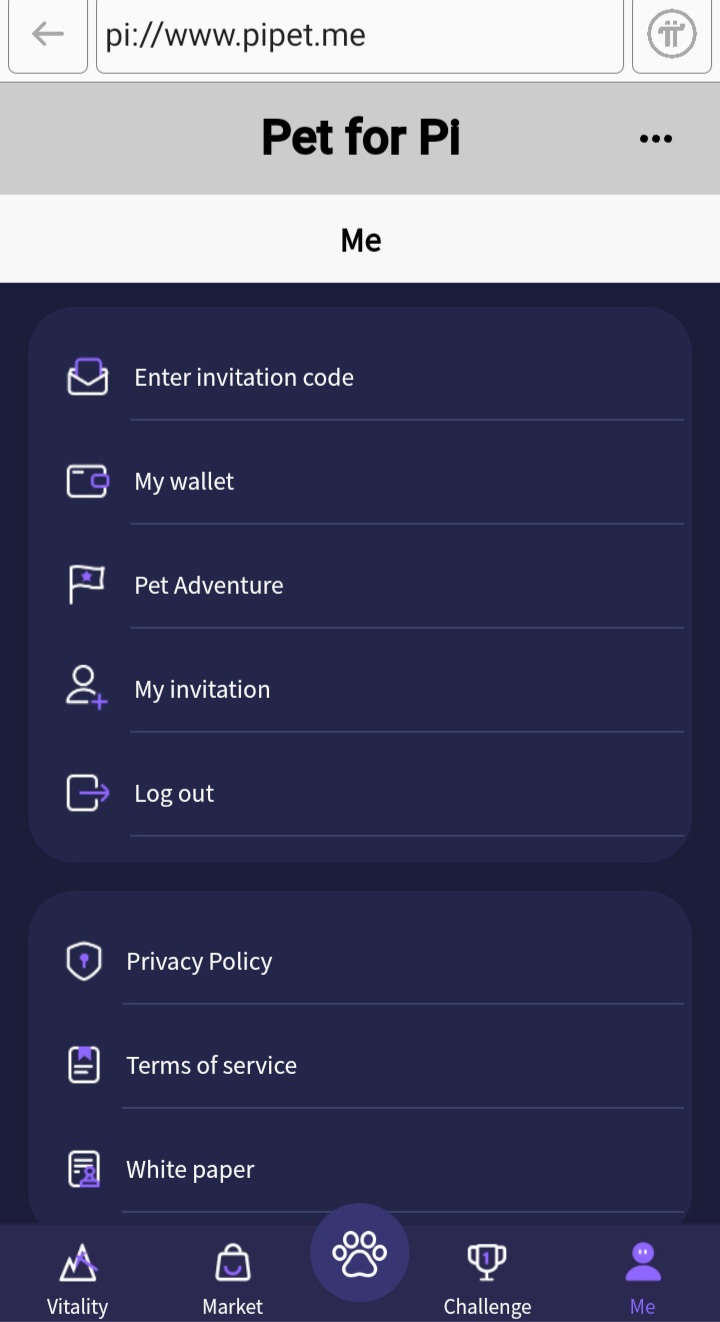720x1322 pixels.
Task: Tap the log out arrow icon
Action: (x=87, y=793)
